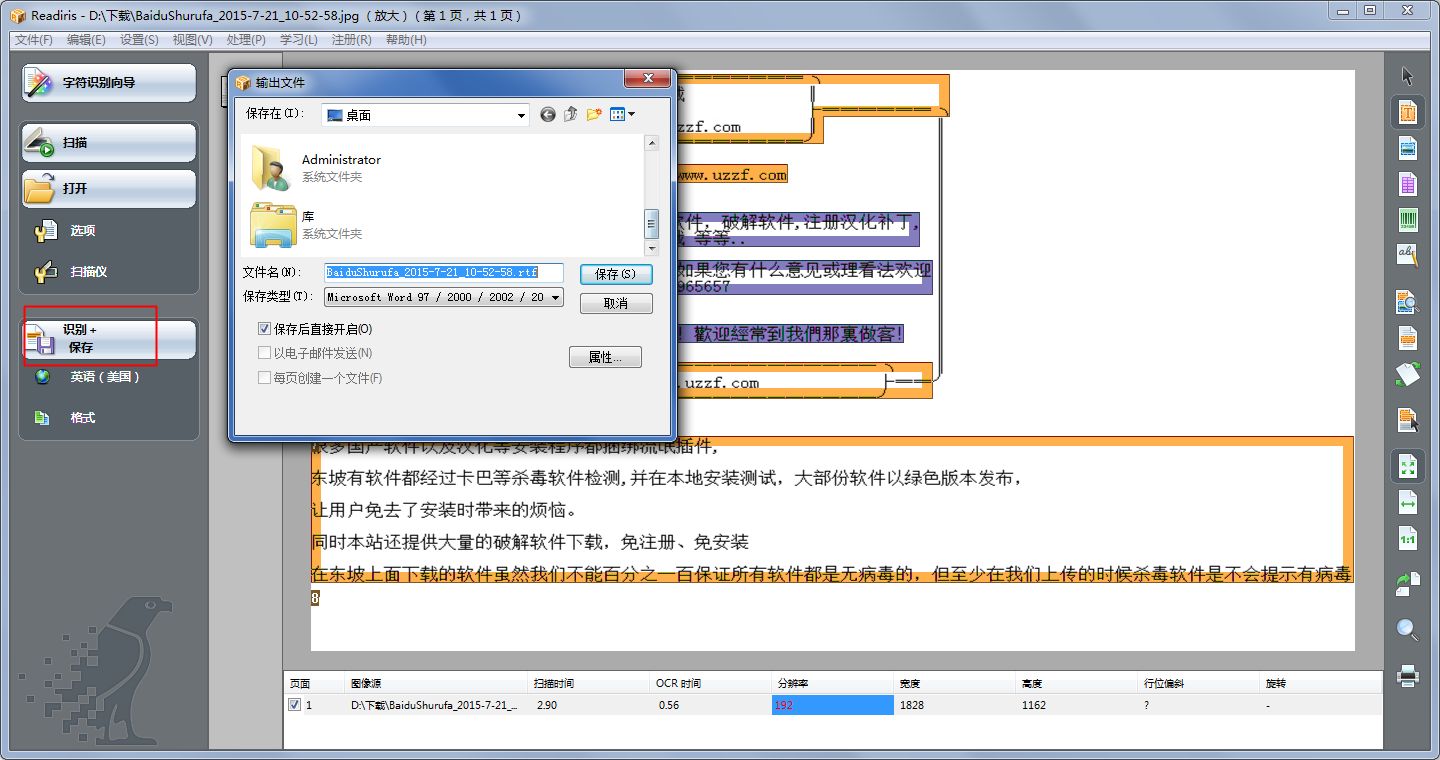Viewport: 1440px width, 760px height.
Task: Click the scan time value 2.90
Action: [x=547, y=705]
